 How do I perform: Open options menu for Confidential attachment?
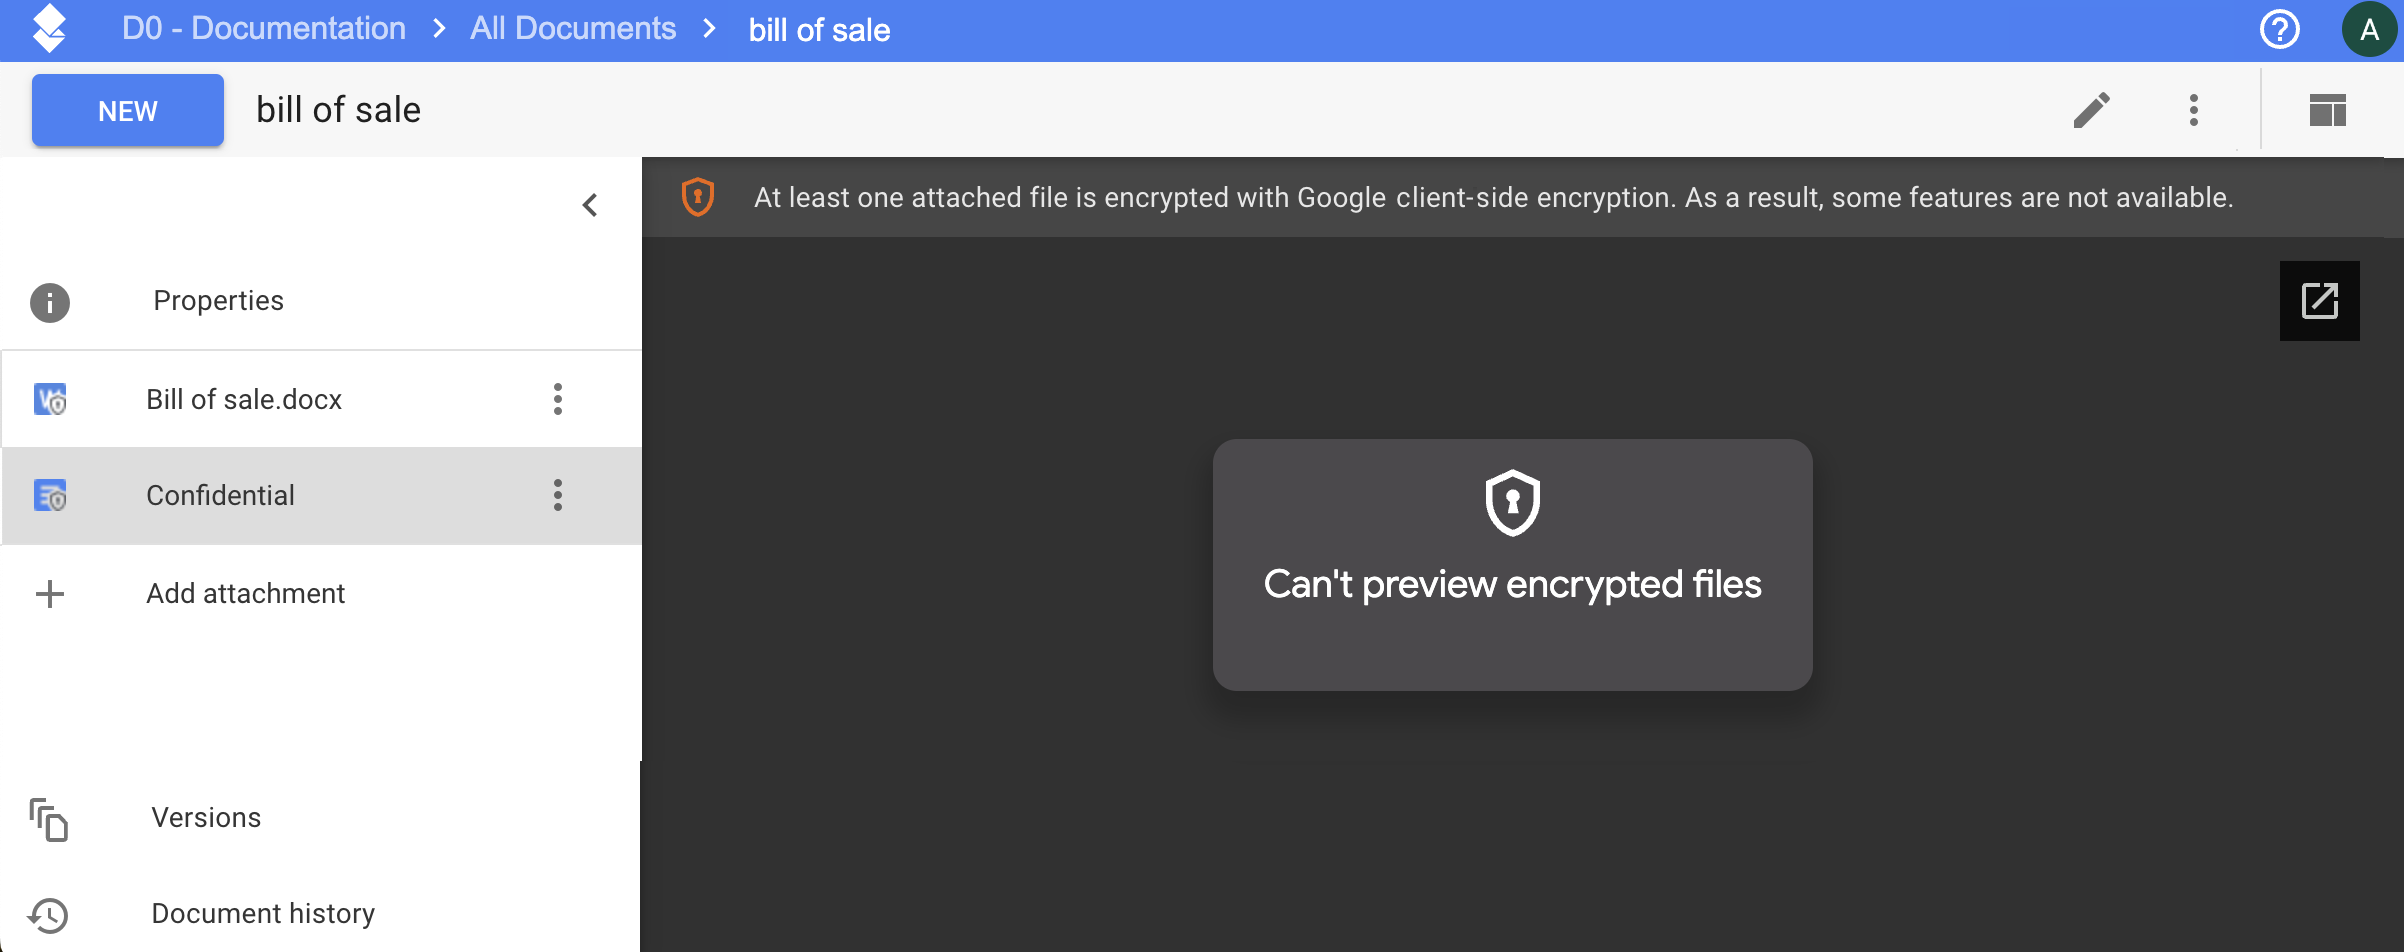pyautogui.click(x=558, y=495)
